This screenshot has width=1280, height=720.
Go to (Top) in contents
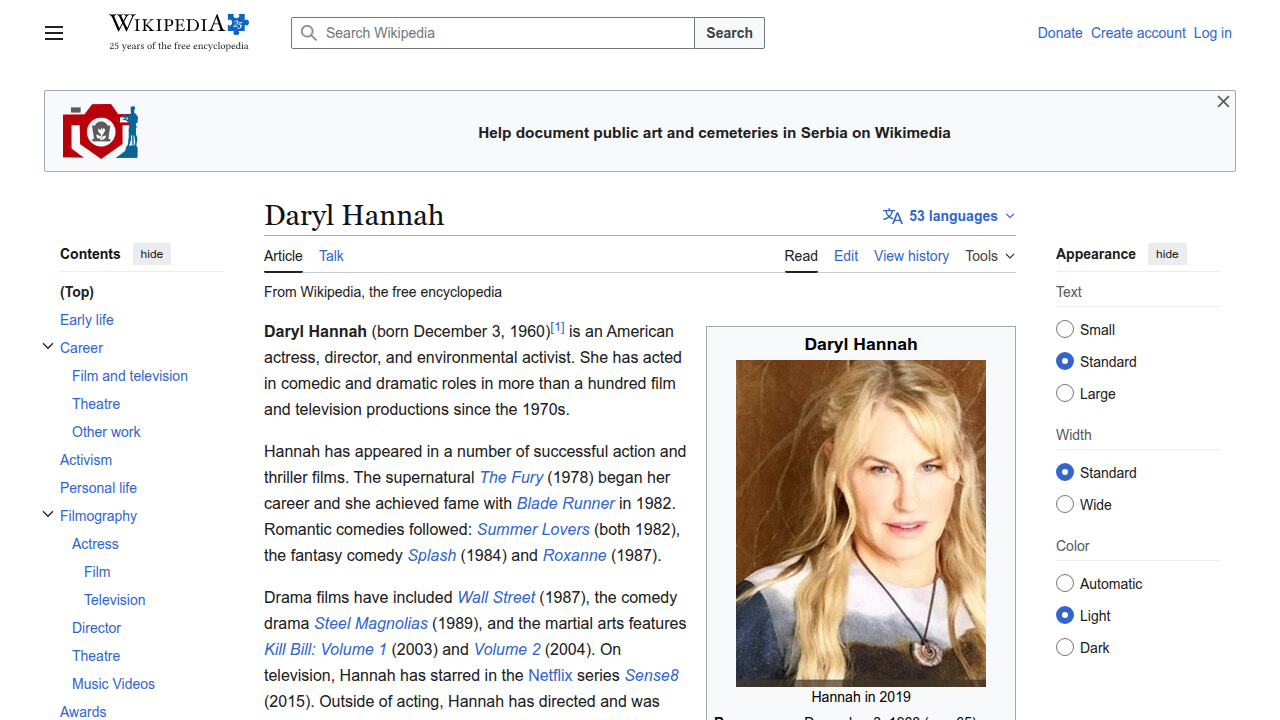(x=77, y=292)
